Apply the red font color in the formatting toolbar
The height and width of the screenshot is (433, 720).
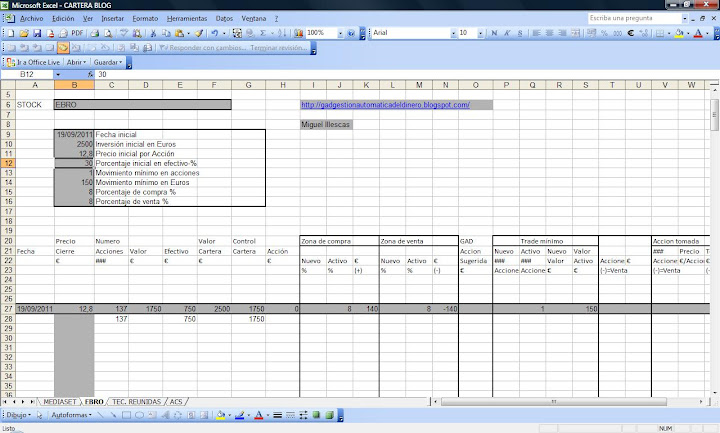point(698,33)
